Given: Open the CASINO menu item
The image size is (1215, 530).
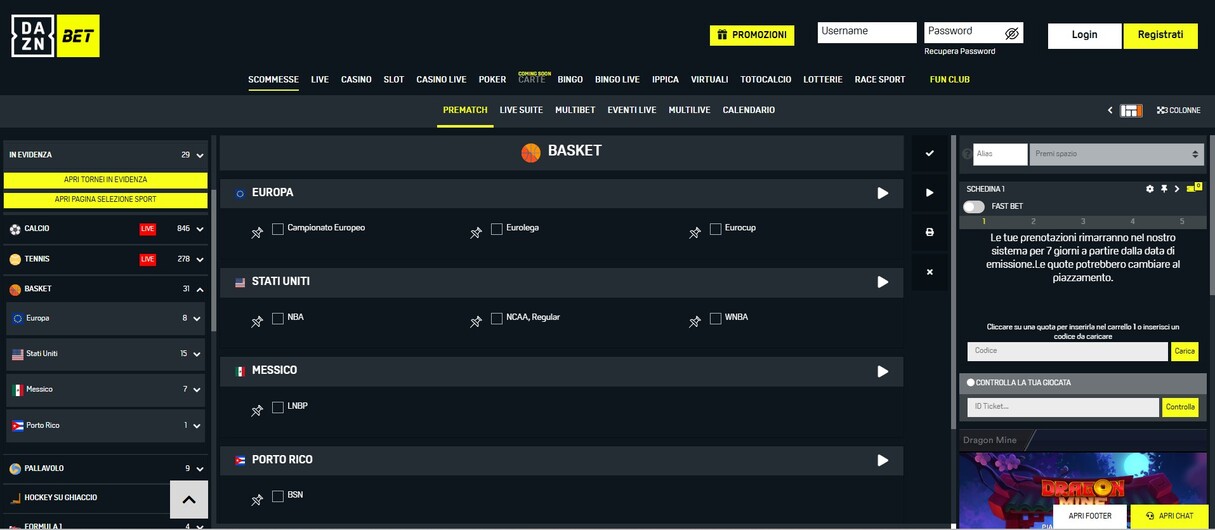Looking at the screenshot, I should click(356, 79).
